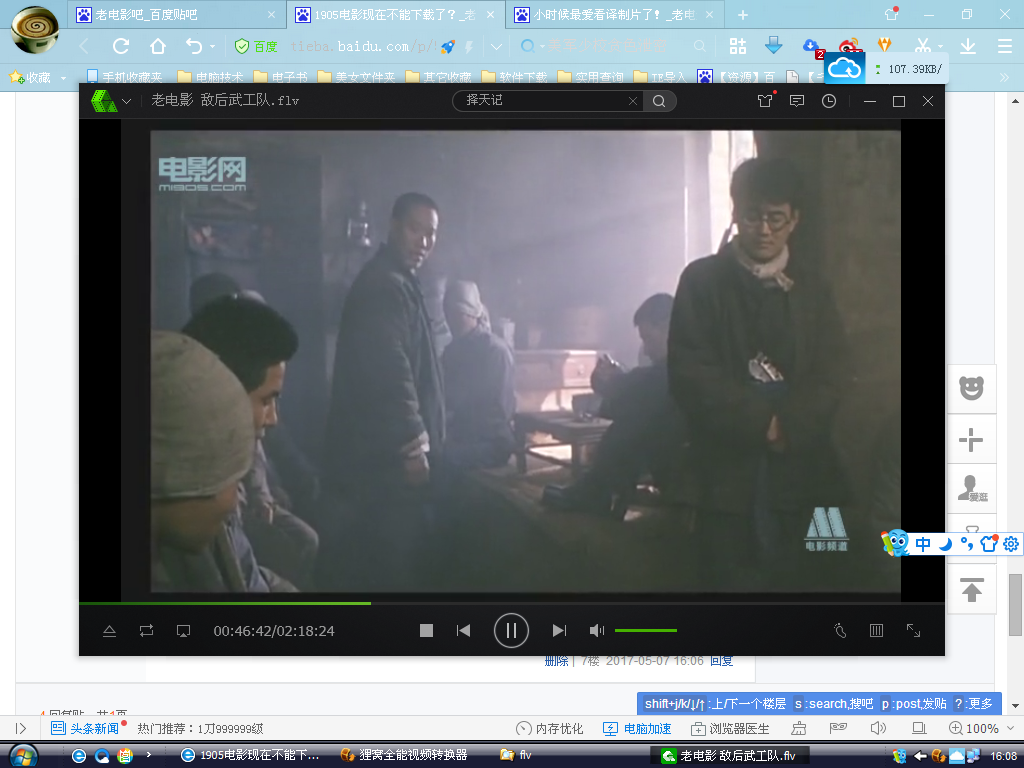Image resolution: width=1024 pixels, height=768 pixels.
Task: Clear the player search text with X
Action: pos(633,101)
